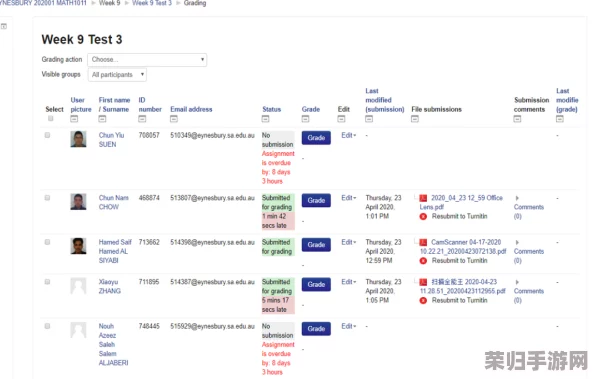Sort by Last modified (submission) header
Viewport: 594px width, 379px height.
click(x=385, y=100)
